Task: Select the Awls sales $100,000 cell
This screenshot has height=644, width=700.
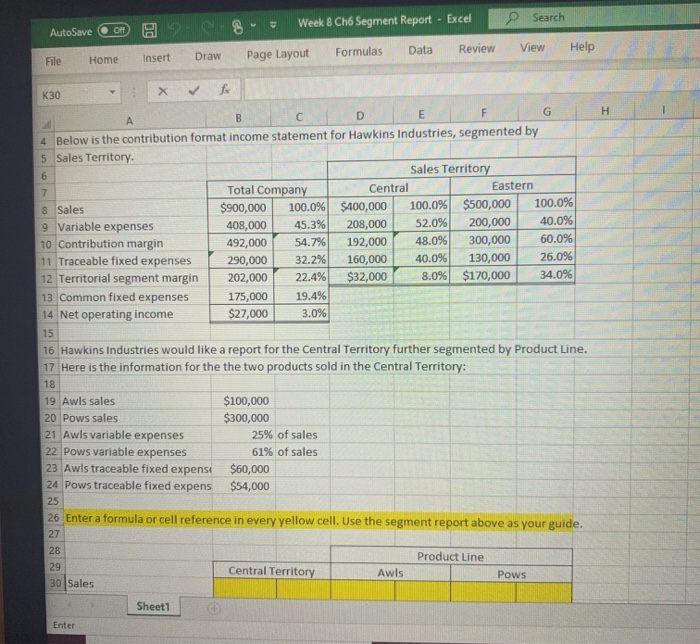Action: (242, 401)
